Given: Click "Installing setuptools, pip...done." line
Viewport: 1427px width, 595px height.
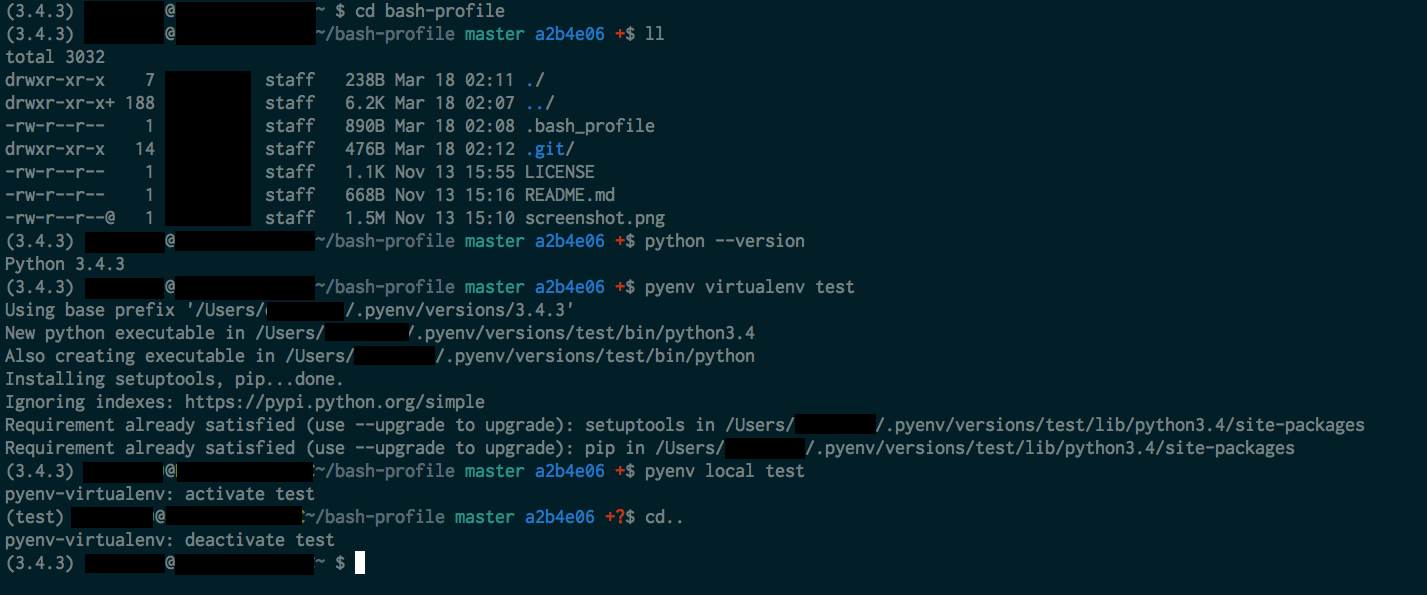Looking at the screenshot, I should click(174, 379).
